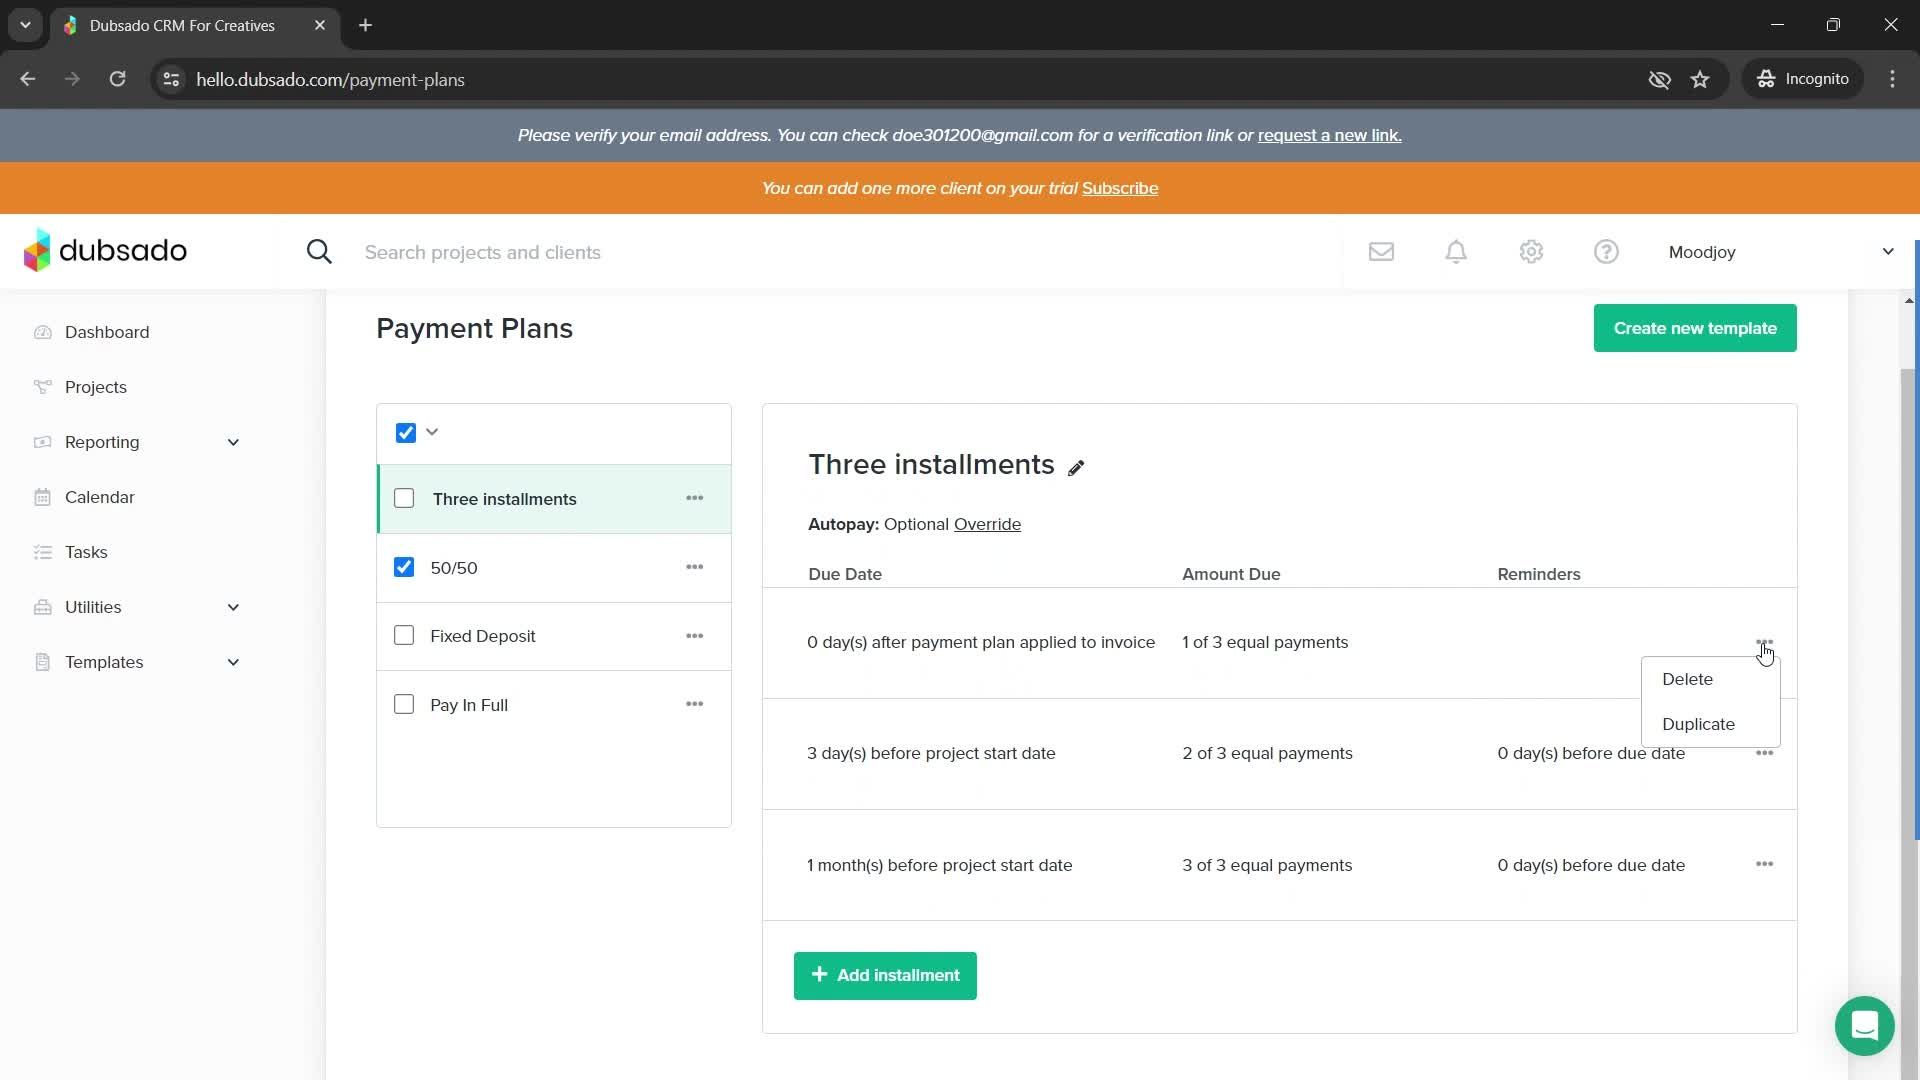
Task: Open Tasks page
Action: pyautogui.click(x=86, y=552)
